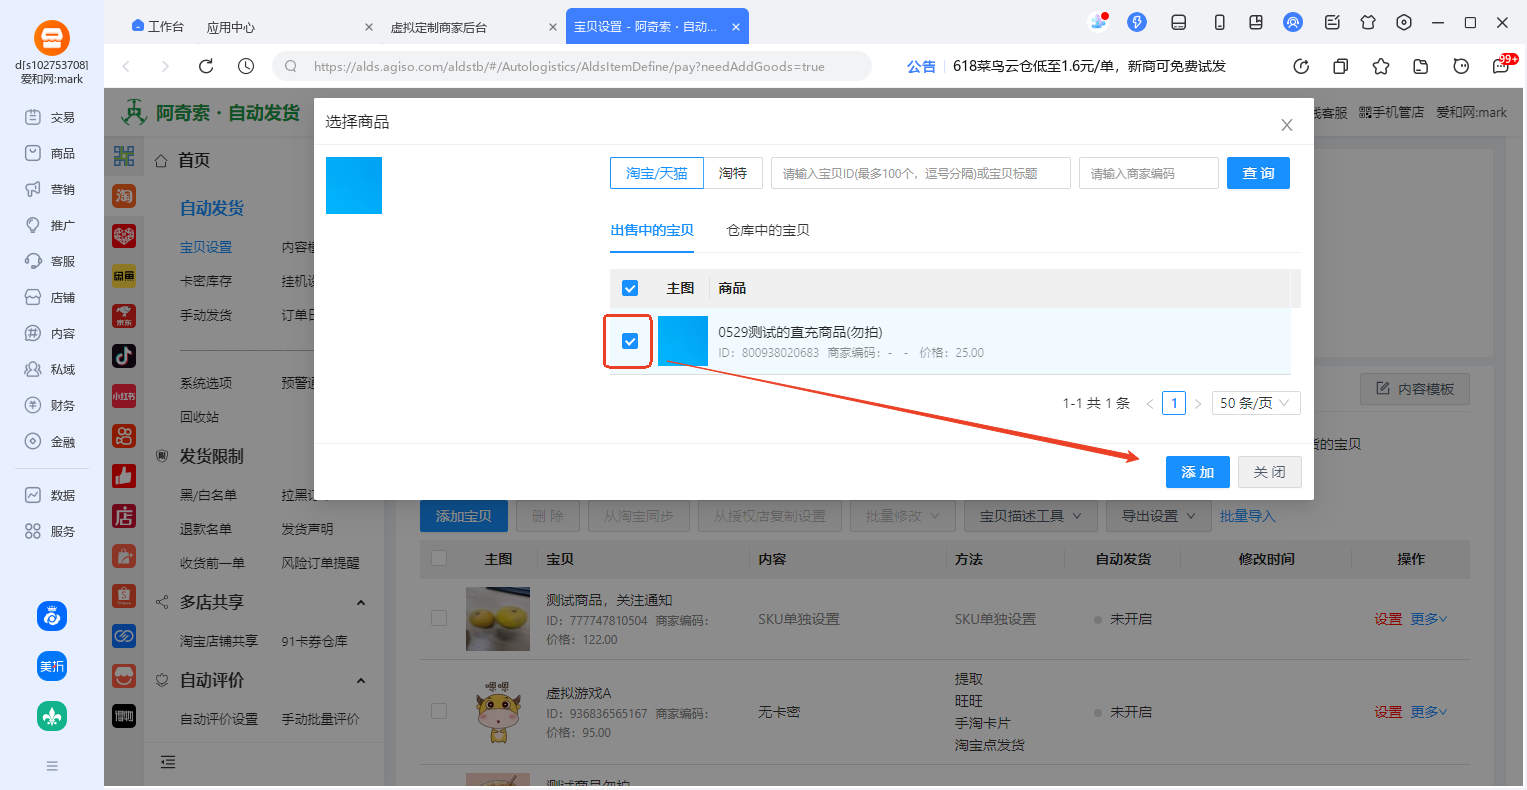Click the 关闭 button in dialog

point(1270,472)
